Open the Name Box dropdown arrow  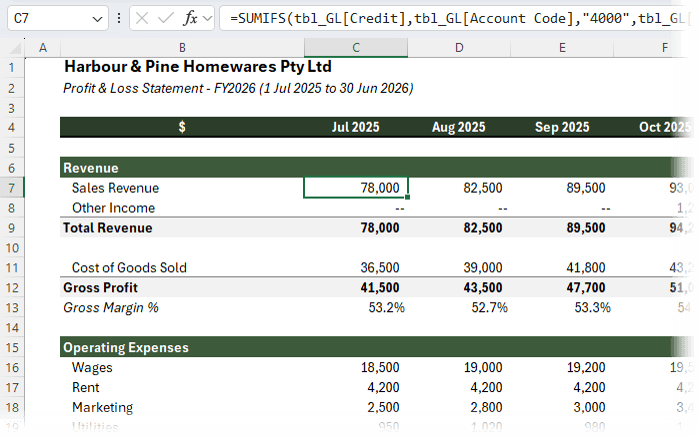(97, 19)
